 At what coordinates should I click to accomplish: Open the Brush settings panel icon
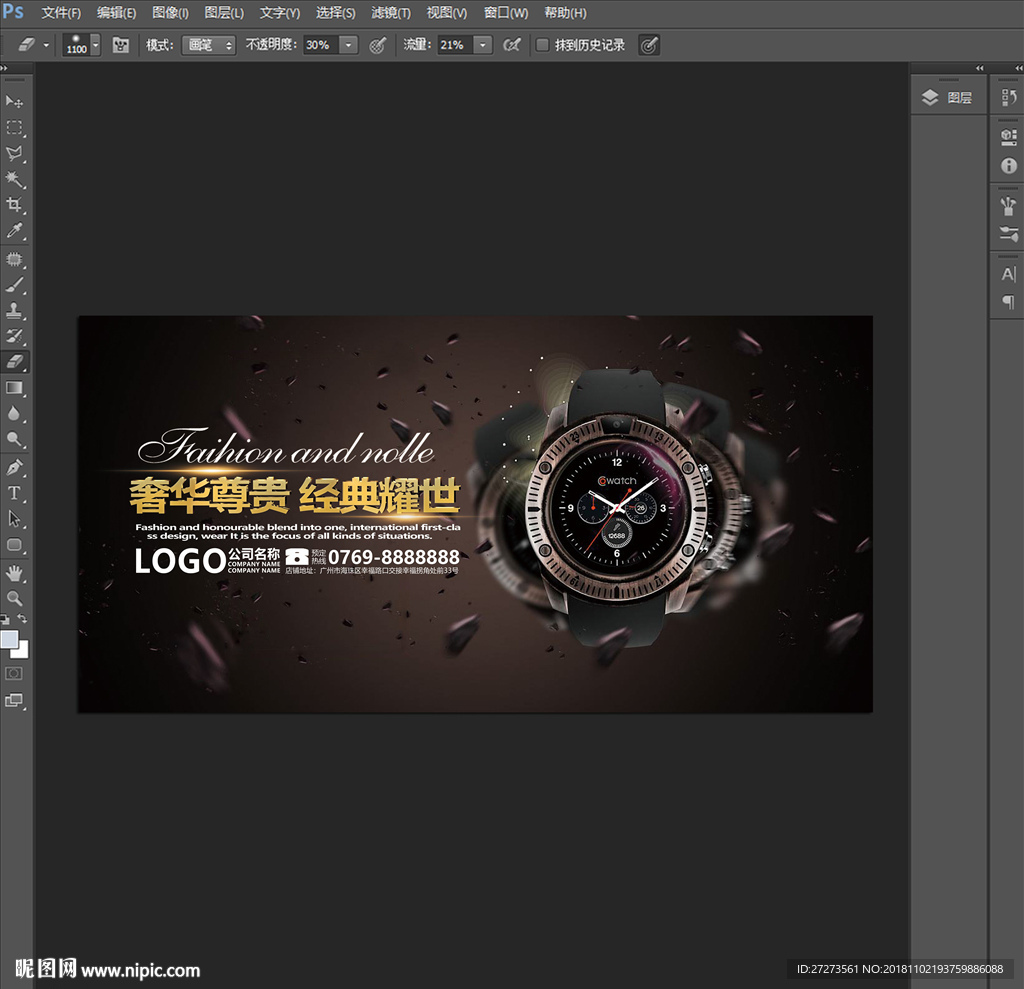pos(1008,234)
